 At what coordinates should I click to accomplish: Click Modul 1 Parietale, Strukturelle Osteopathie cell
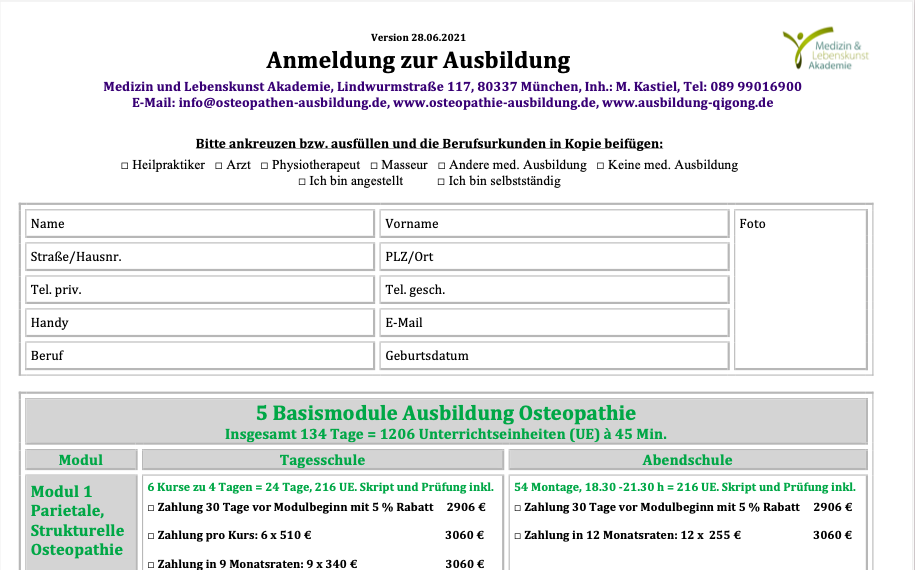point(81,522)
